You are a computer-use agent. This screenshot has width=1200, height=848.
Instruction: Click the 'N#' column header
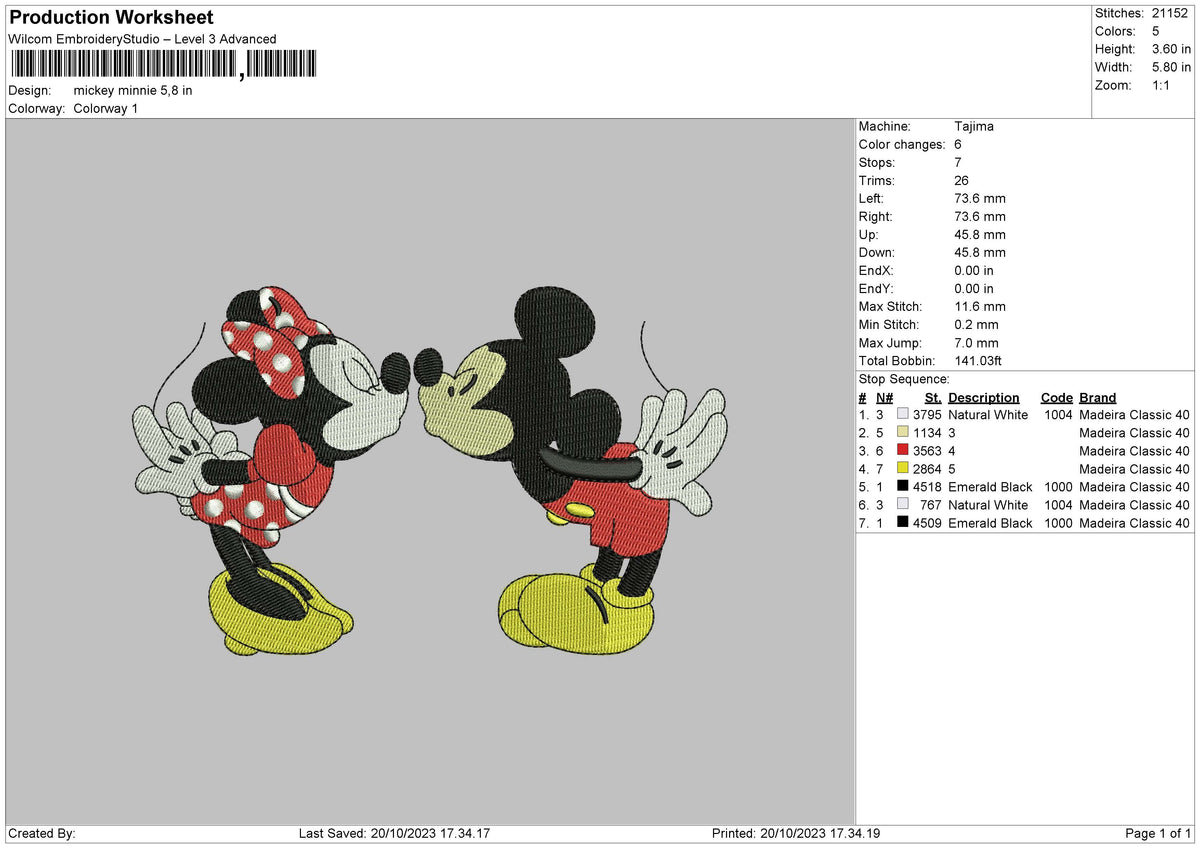click(885, 397)
